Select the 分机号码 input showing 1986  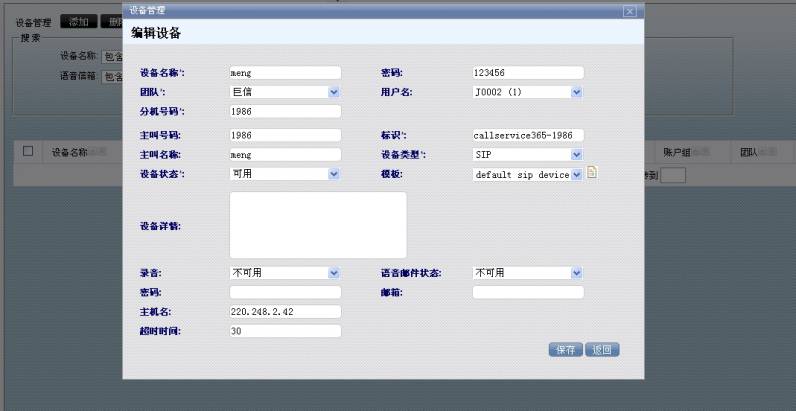pos(285,111)
